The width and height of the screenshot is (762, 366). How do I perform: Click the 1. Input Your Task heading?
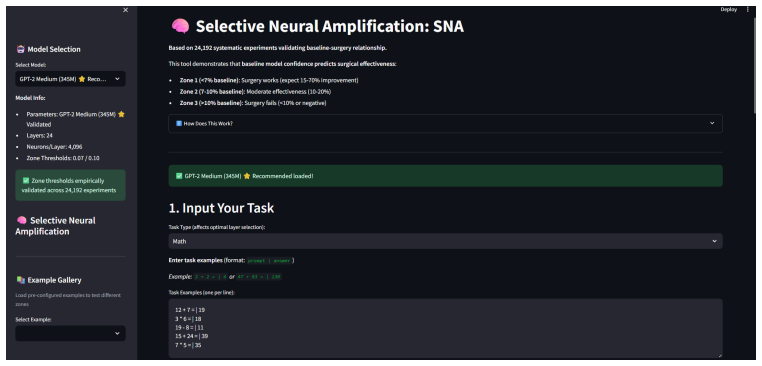tap(221, 209)
